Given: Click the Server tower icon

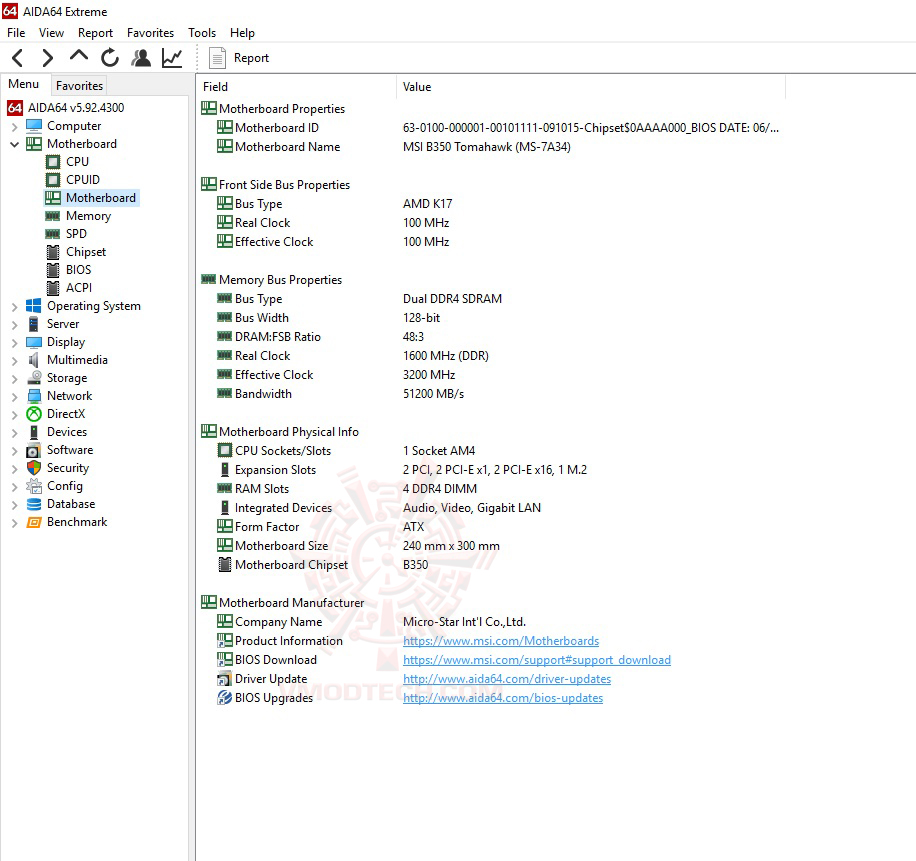Looking at the screenshot, I should click(34, 324).
